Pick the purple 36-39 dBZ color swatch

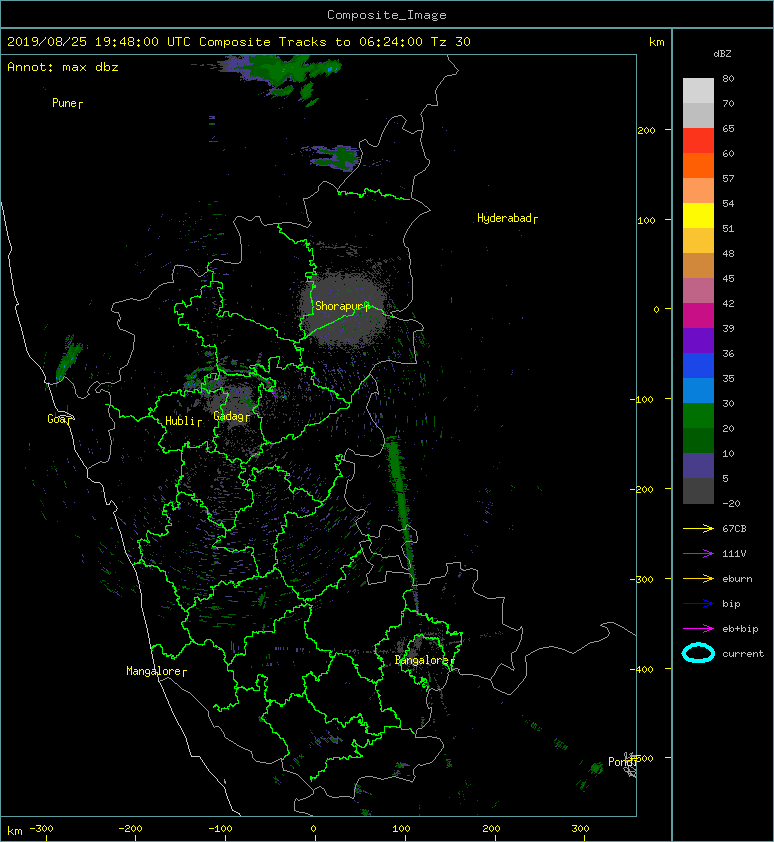click(x=698, y=341)
